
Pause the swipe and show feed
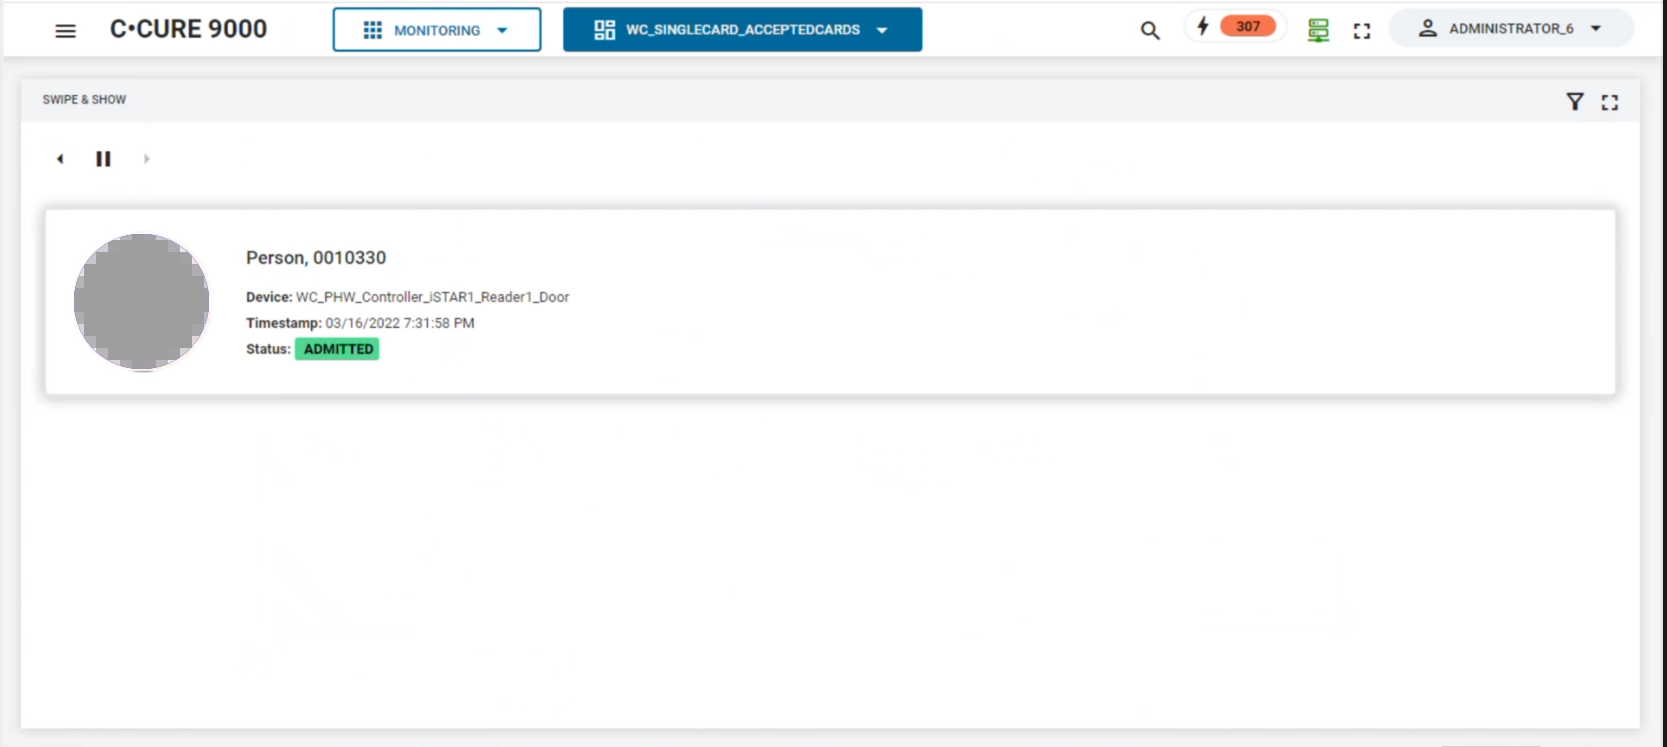103,159
